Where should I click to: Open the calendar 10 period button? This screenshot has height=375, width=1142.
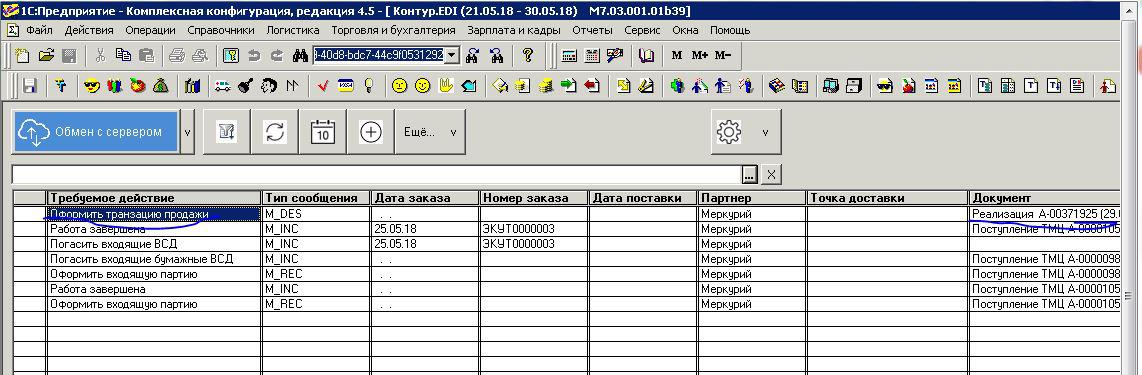323,132
